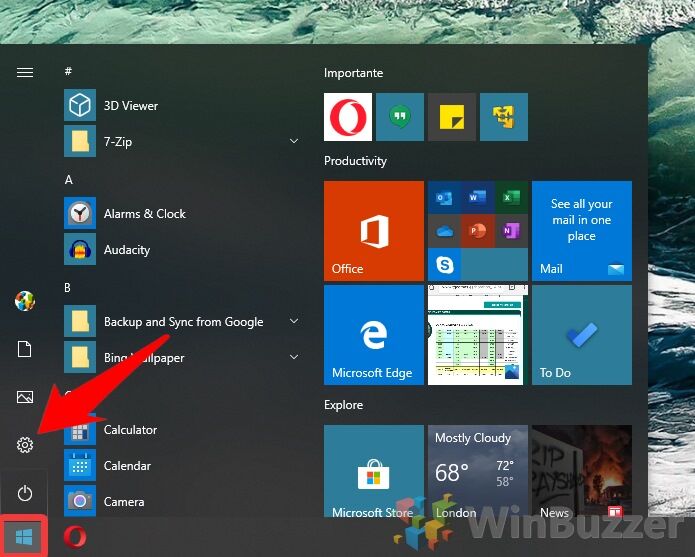Open OneNote in Office apps tile

coord(511,231)
